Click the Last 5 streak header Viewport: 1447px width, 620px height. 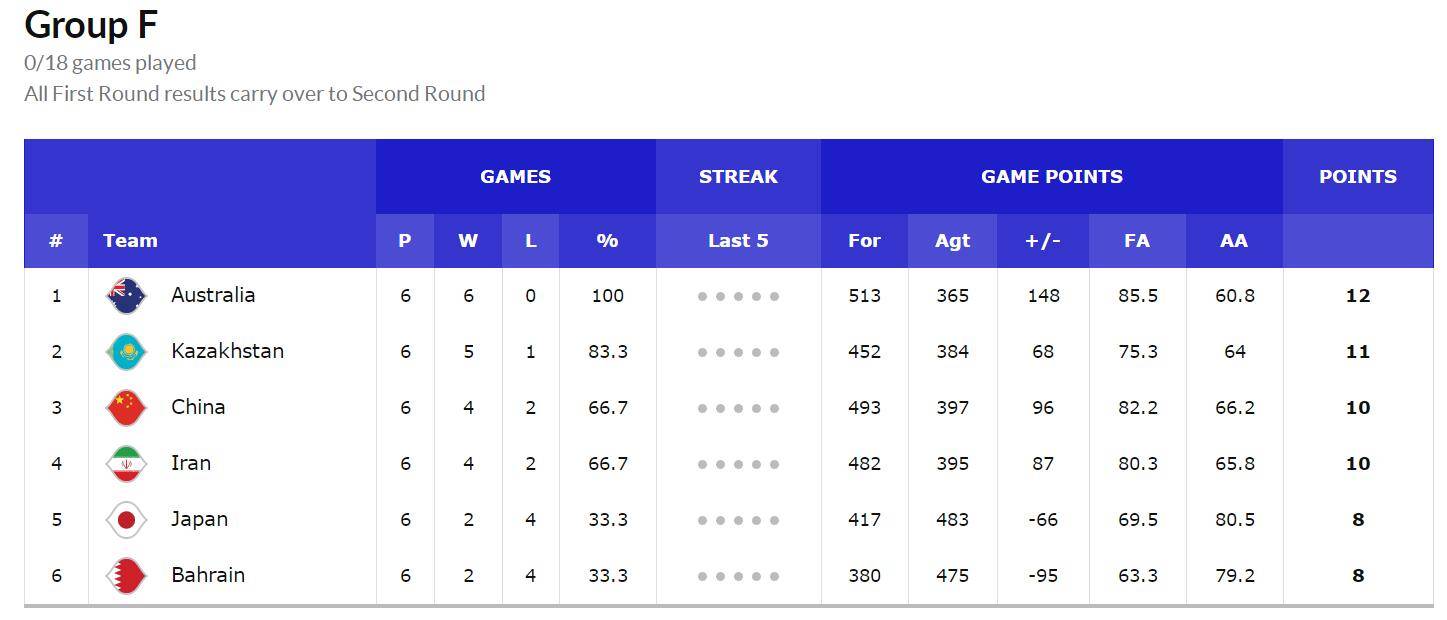pos(738,241)
